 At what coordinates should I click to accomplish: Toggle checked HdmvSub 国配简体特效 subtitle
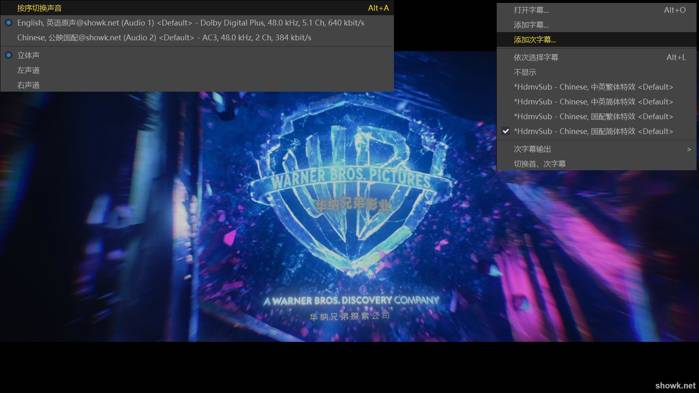tap(596, 131)
